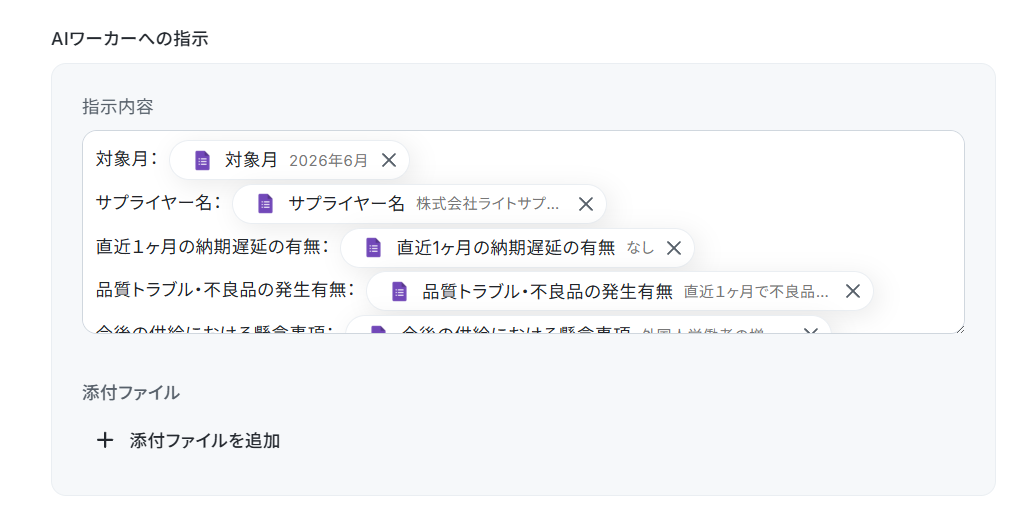Remove the サプライヤー名 chip with X

pyautogui.click(x=586, y=204)
